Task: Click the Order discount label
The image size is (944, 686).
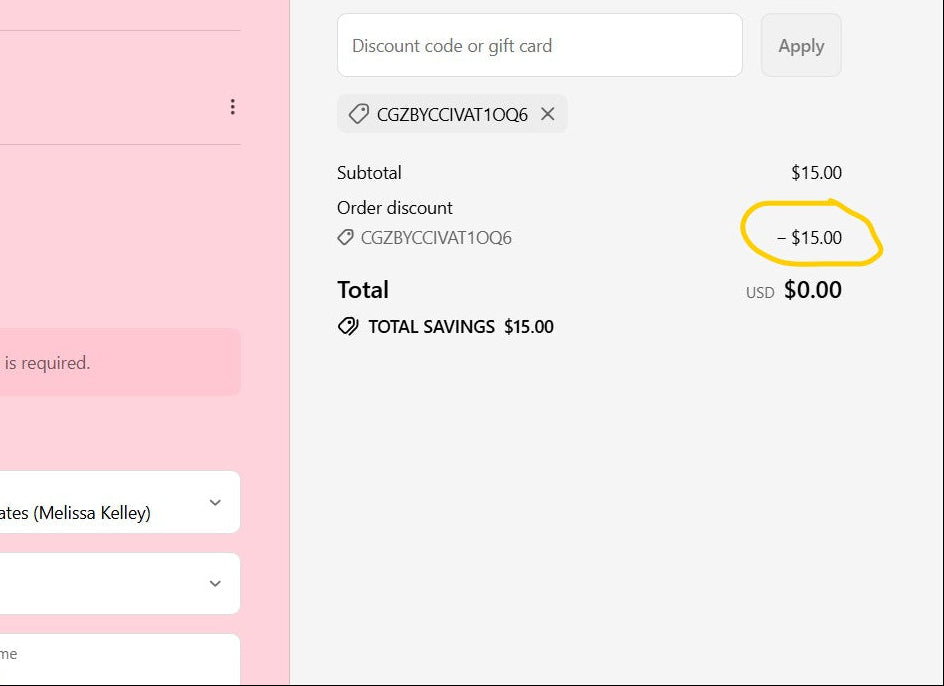Action: [395, 208]
